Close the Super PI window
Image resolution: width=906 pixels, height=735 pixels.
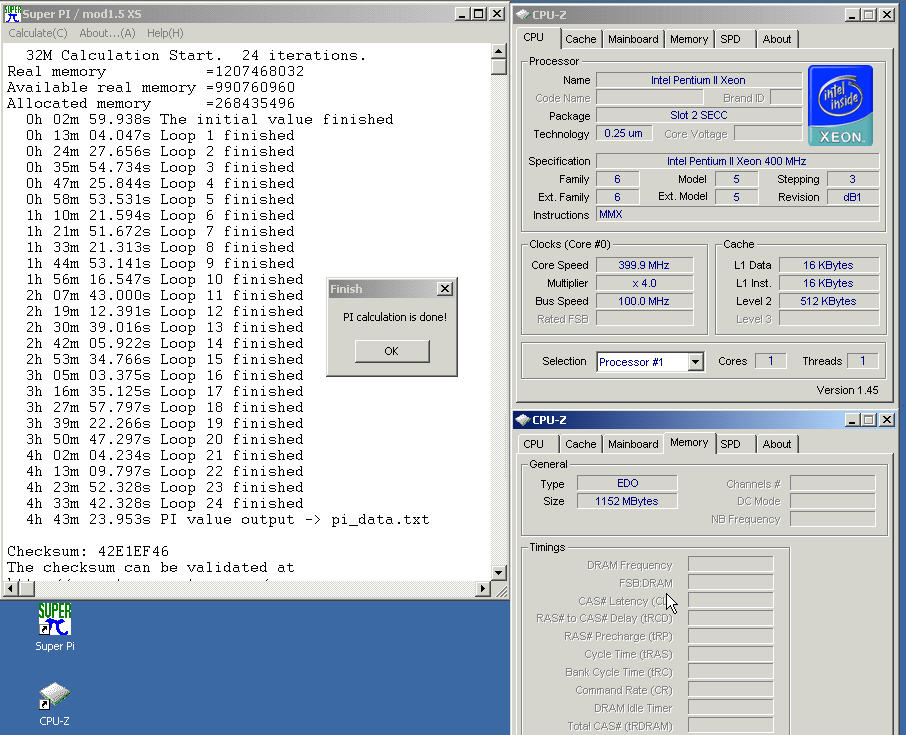click(497, 14)
